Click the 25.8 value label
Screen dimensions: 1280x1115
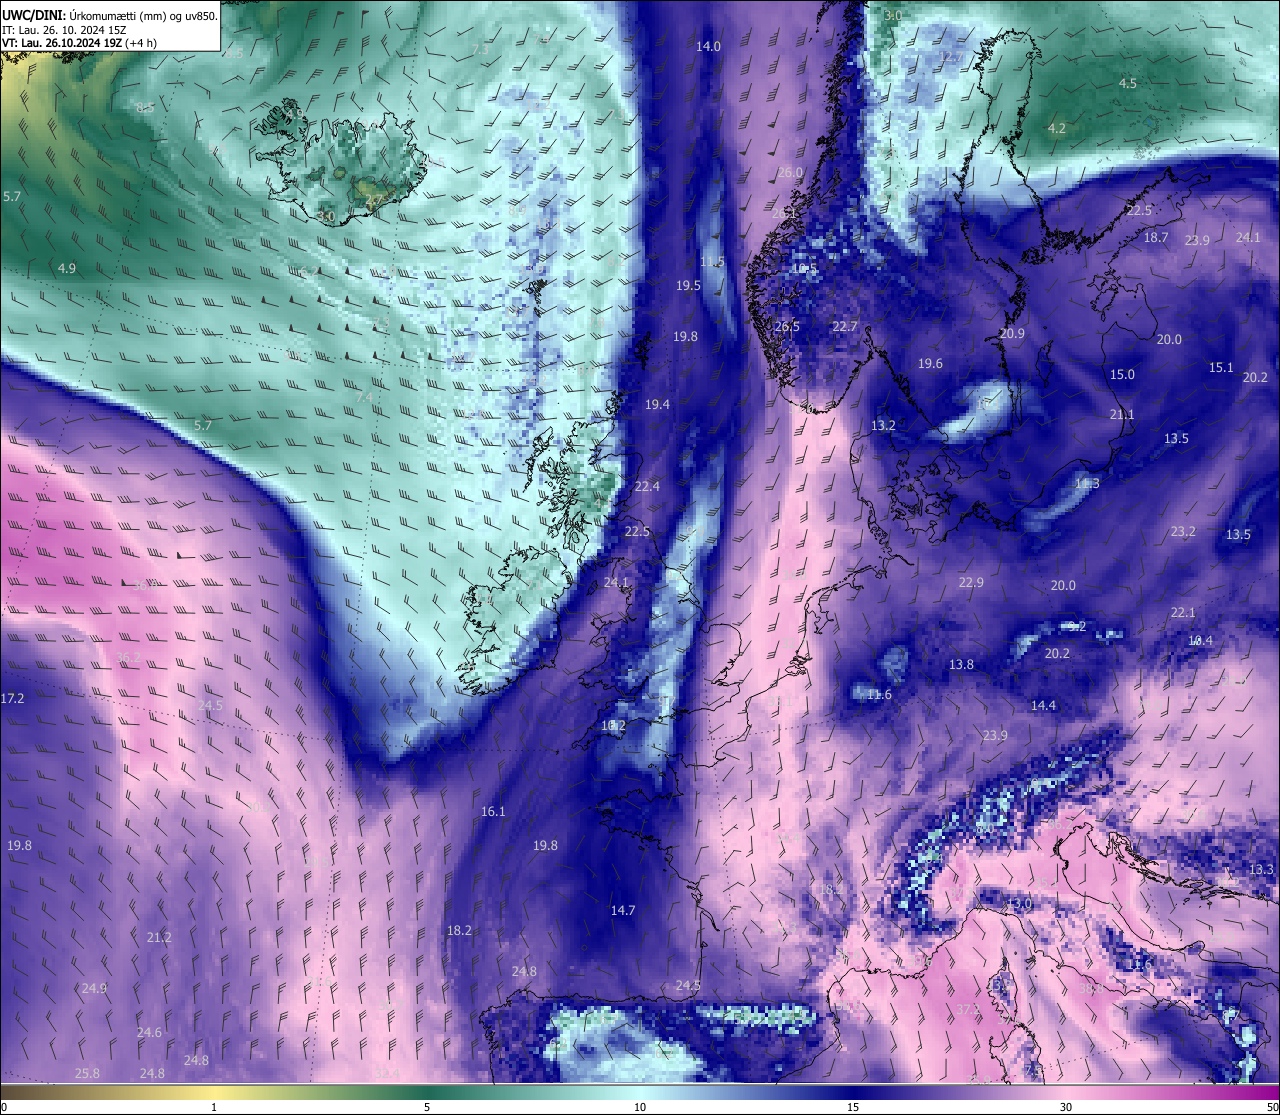pos(87,1074)
